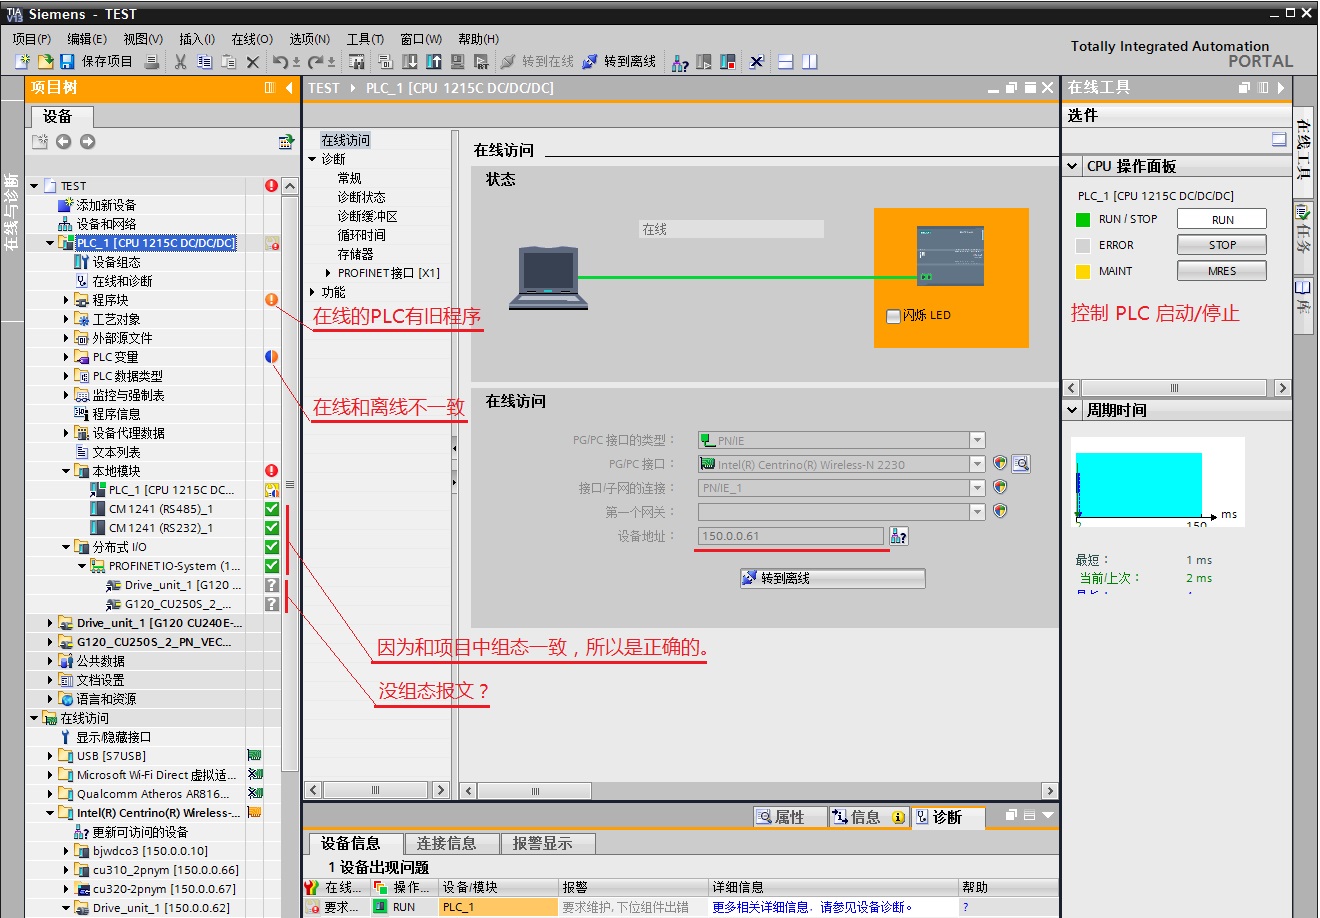Select 循环时间 in the navigation
Image resolution: width=1320 pixels, height=918 pixels.
click(361, 235)
